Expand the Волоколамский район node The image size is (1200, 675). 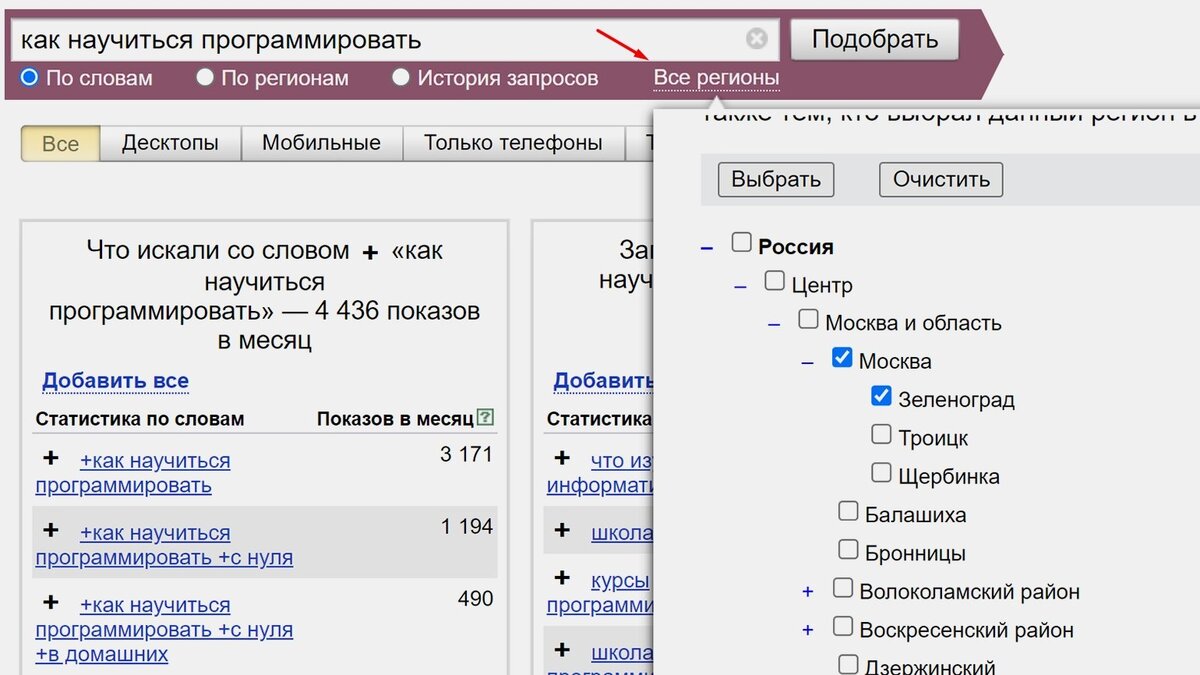(x=808, y=592)
